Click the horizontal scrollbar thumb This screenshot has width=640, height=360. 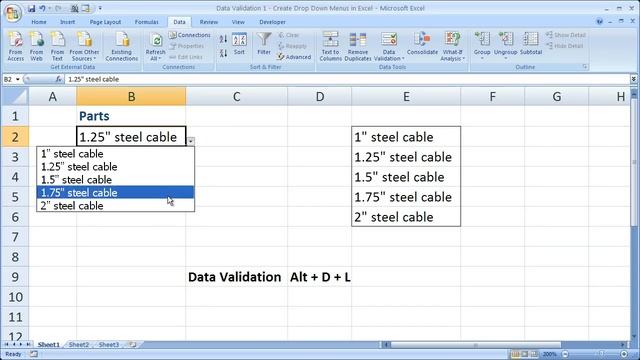point(476,345)
